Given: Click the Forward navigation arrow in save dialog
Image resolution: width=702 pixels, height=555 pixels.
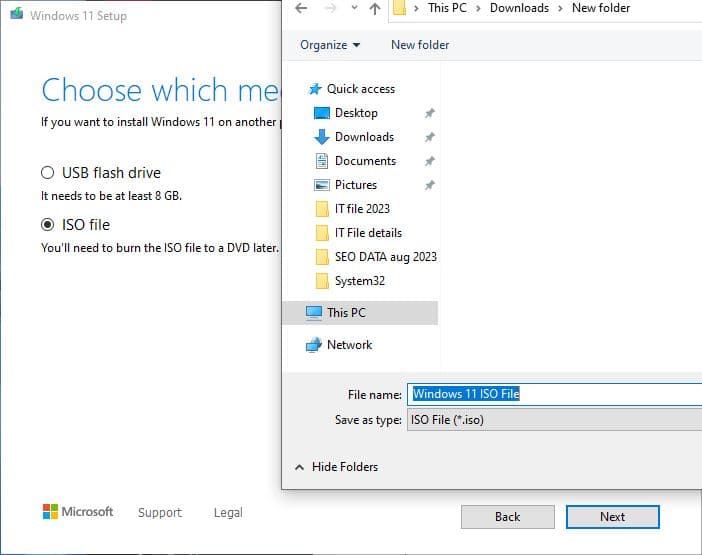Looking at the screenshot, I should click(x=330, y=8).
